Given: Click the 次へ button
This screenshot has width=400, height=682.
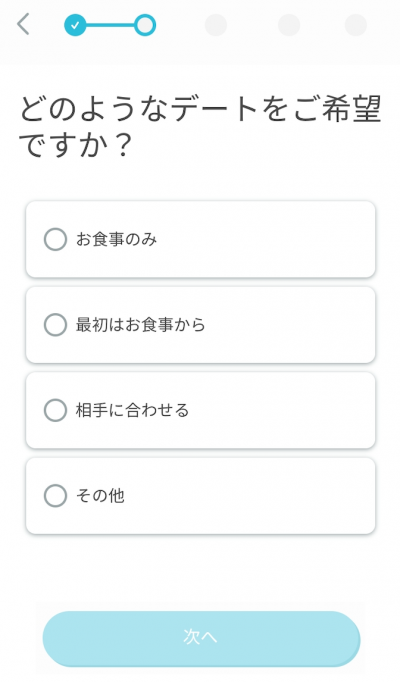Looking at the screenshot, I should [201, 639].
